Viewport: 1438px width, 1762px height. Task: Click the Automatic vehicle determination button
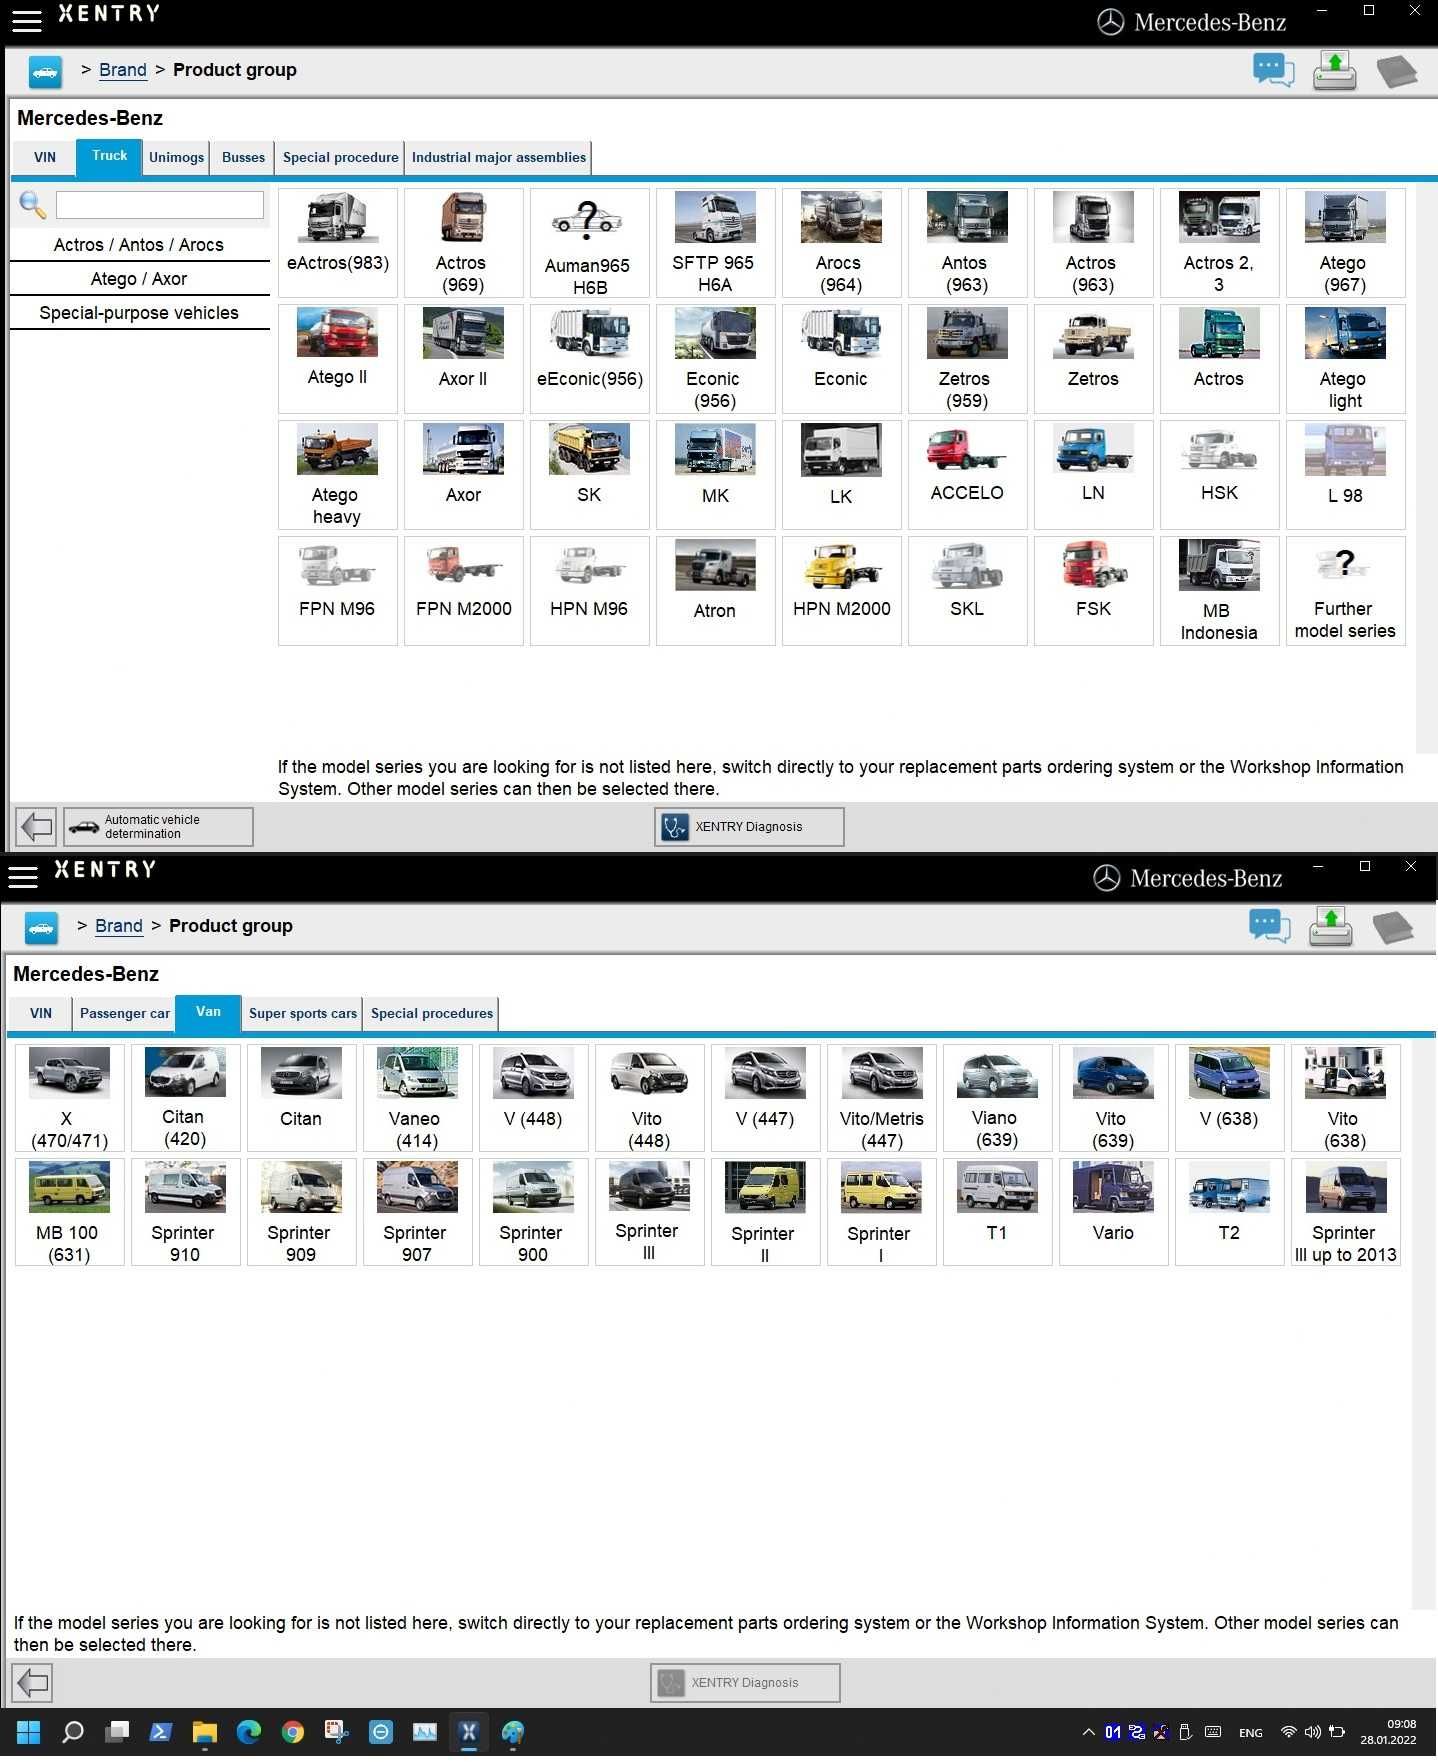(158, 827)
